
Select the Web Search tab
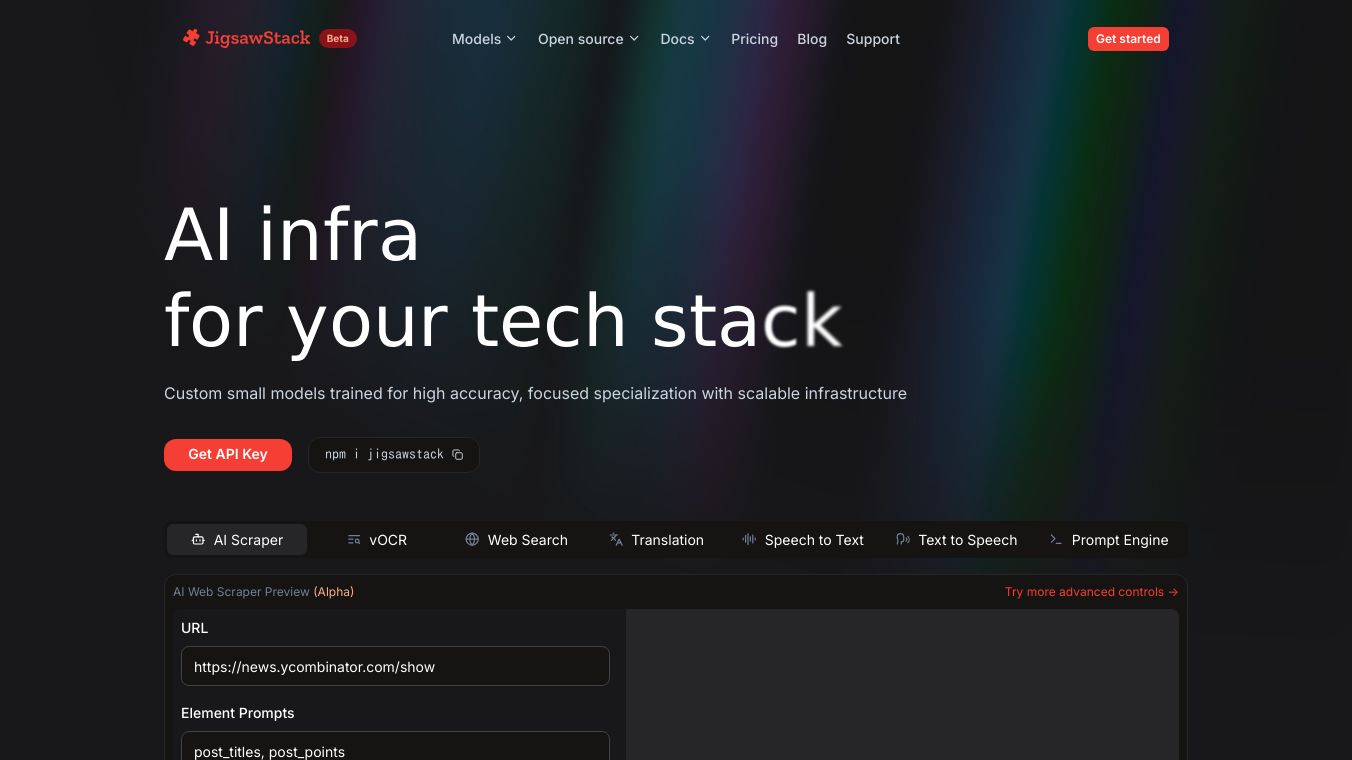pyautogui.click(x=516, y=540)
